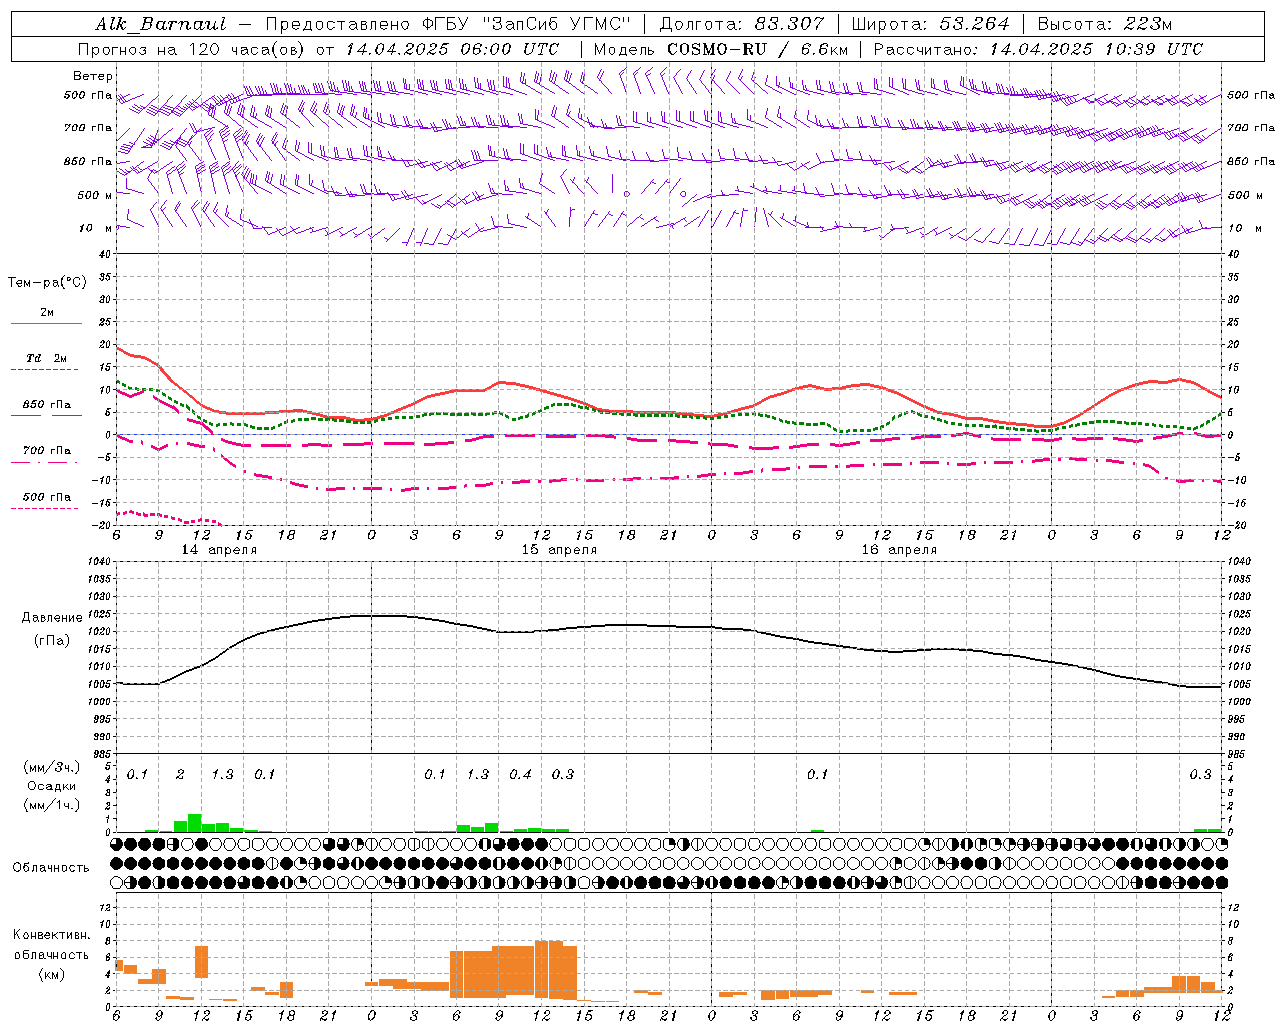Image resolution: width=1280 pixels, height=1024 pixels.
Task: Click the '10 м' wind level label on the left
Action: click(x=96, y=228)
